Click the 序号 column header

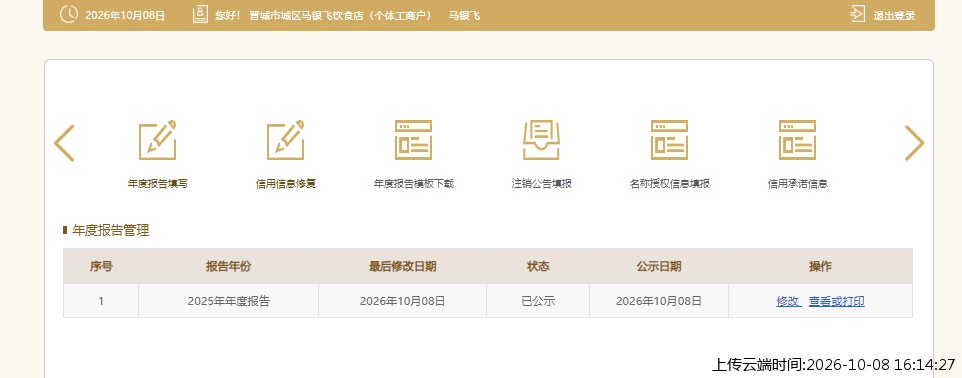(101, 266)
